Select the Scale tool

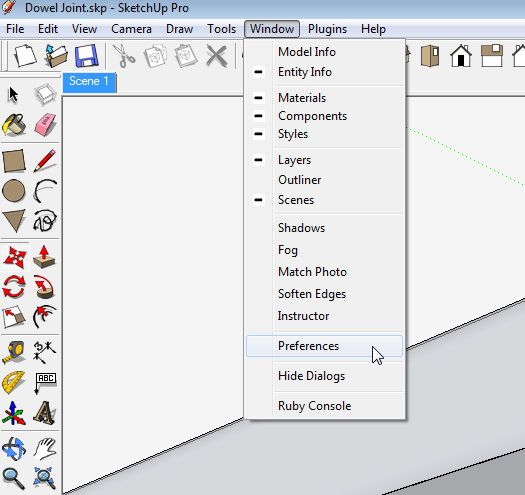click(x=14, y=316)
